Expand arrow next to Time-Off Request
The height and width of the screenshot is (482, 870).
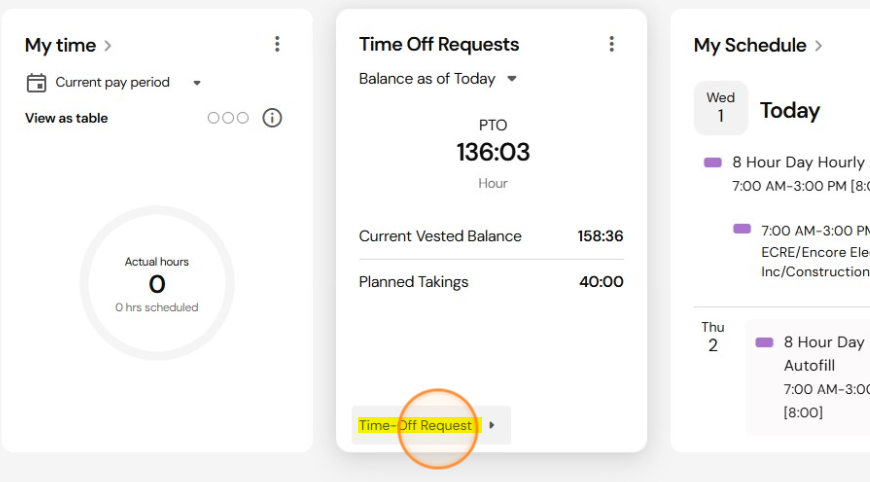pos(492,425)
